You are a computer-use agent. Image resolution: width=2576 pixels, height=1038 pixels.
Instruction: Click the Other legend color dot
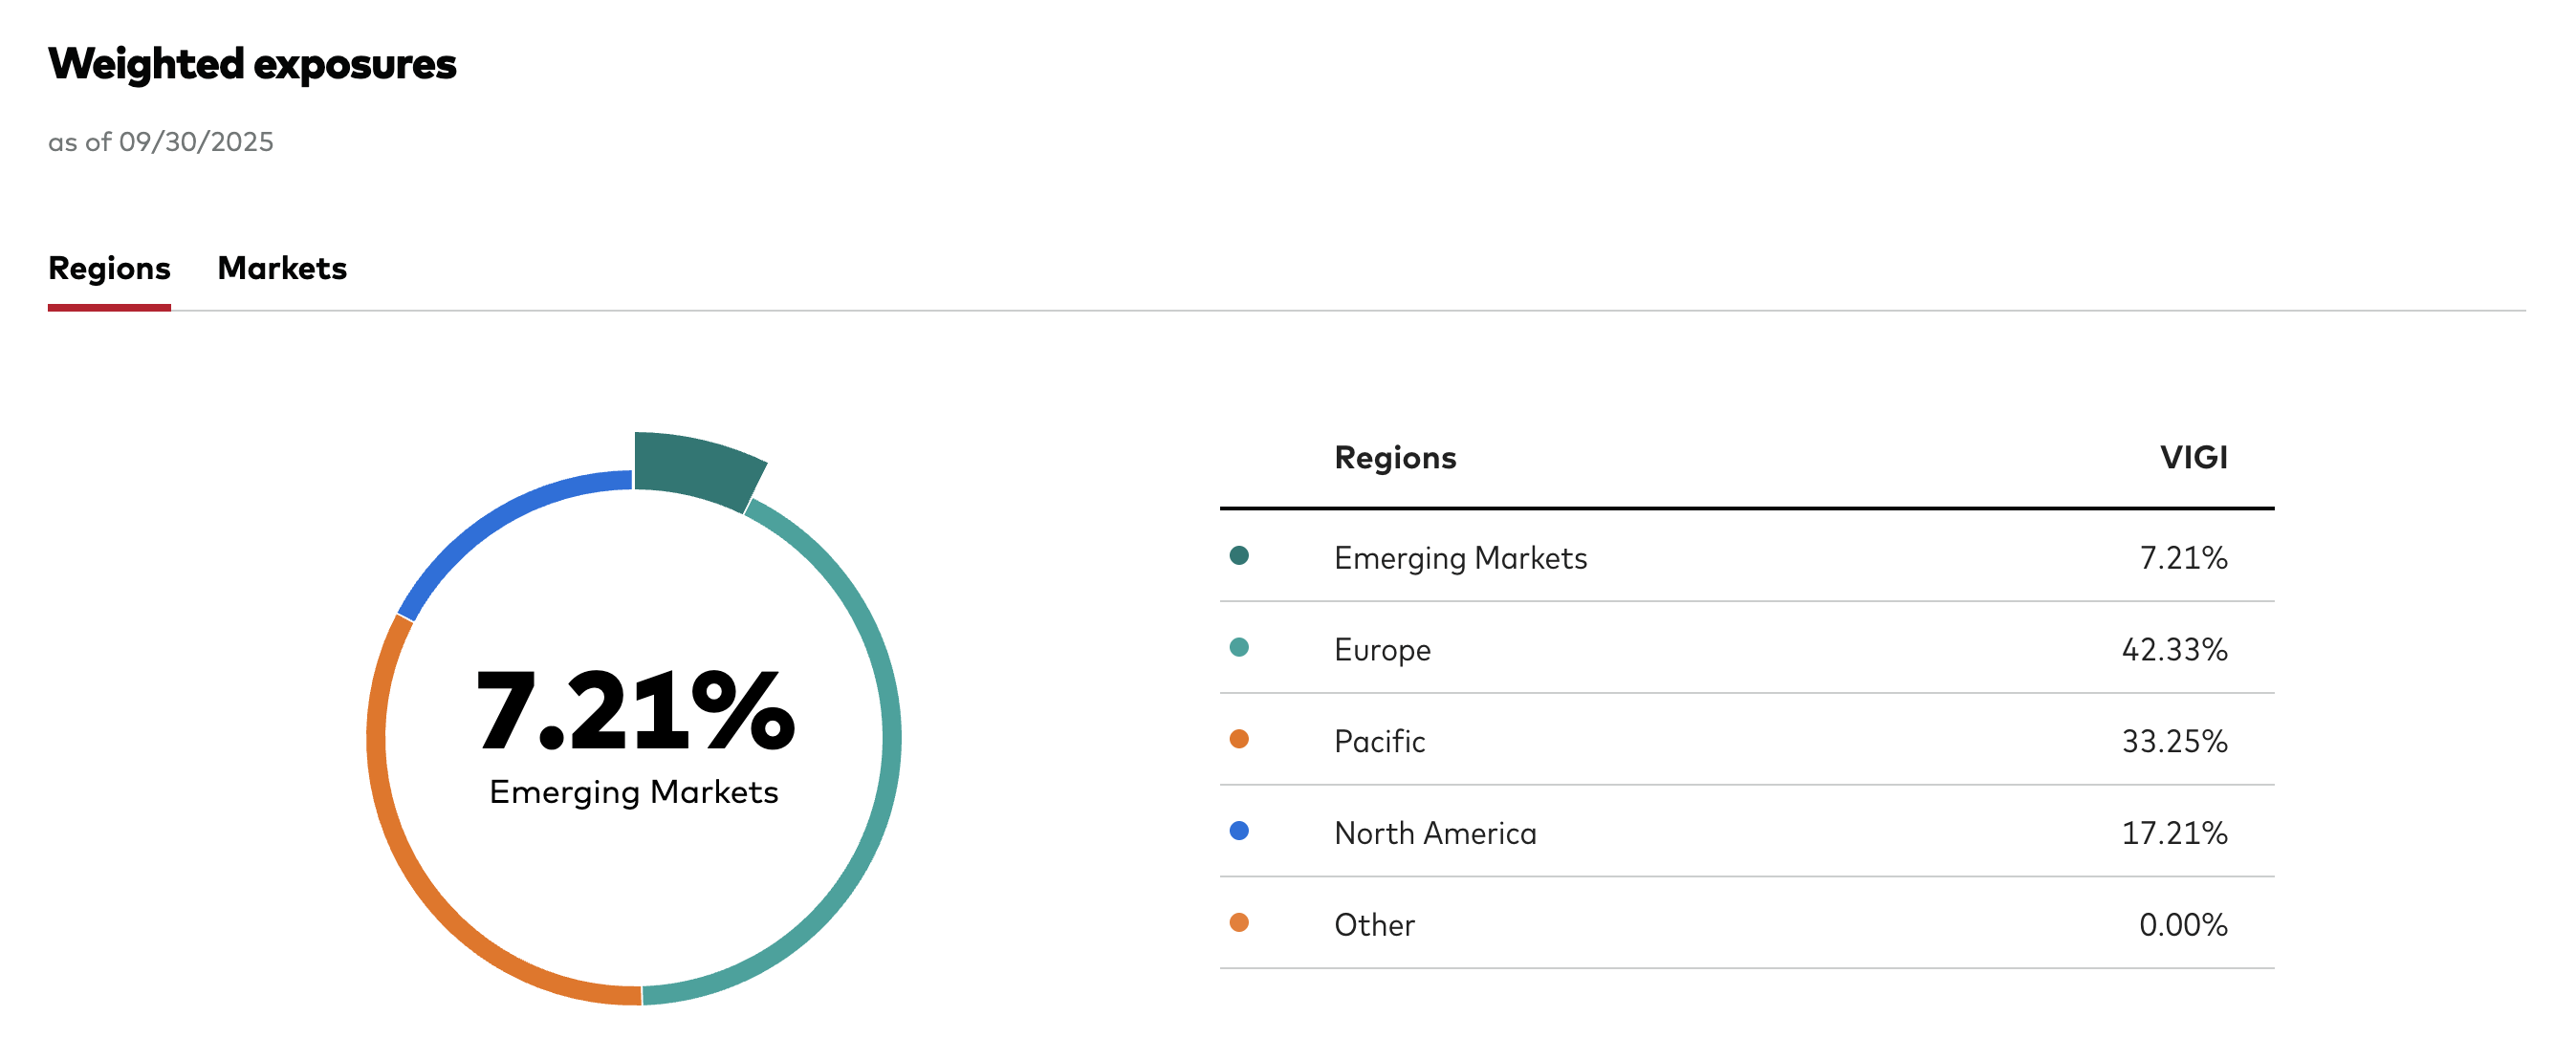pyautogui.click(x=1239, y=923)
